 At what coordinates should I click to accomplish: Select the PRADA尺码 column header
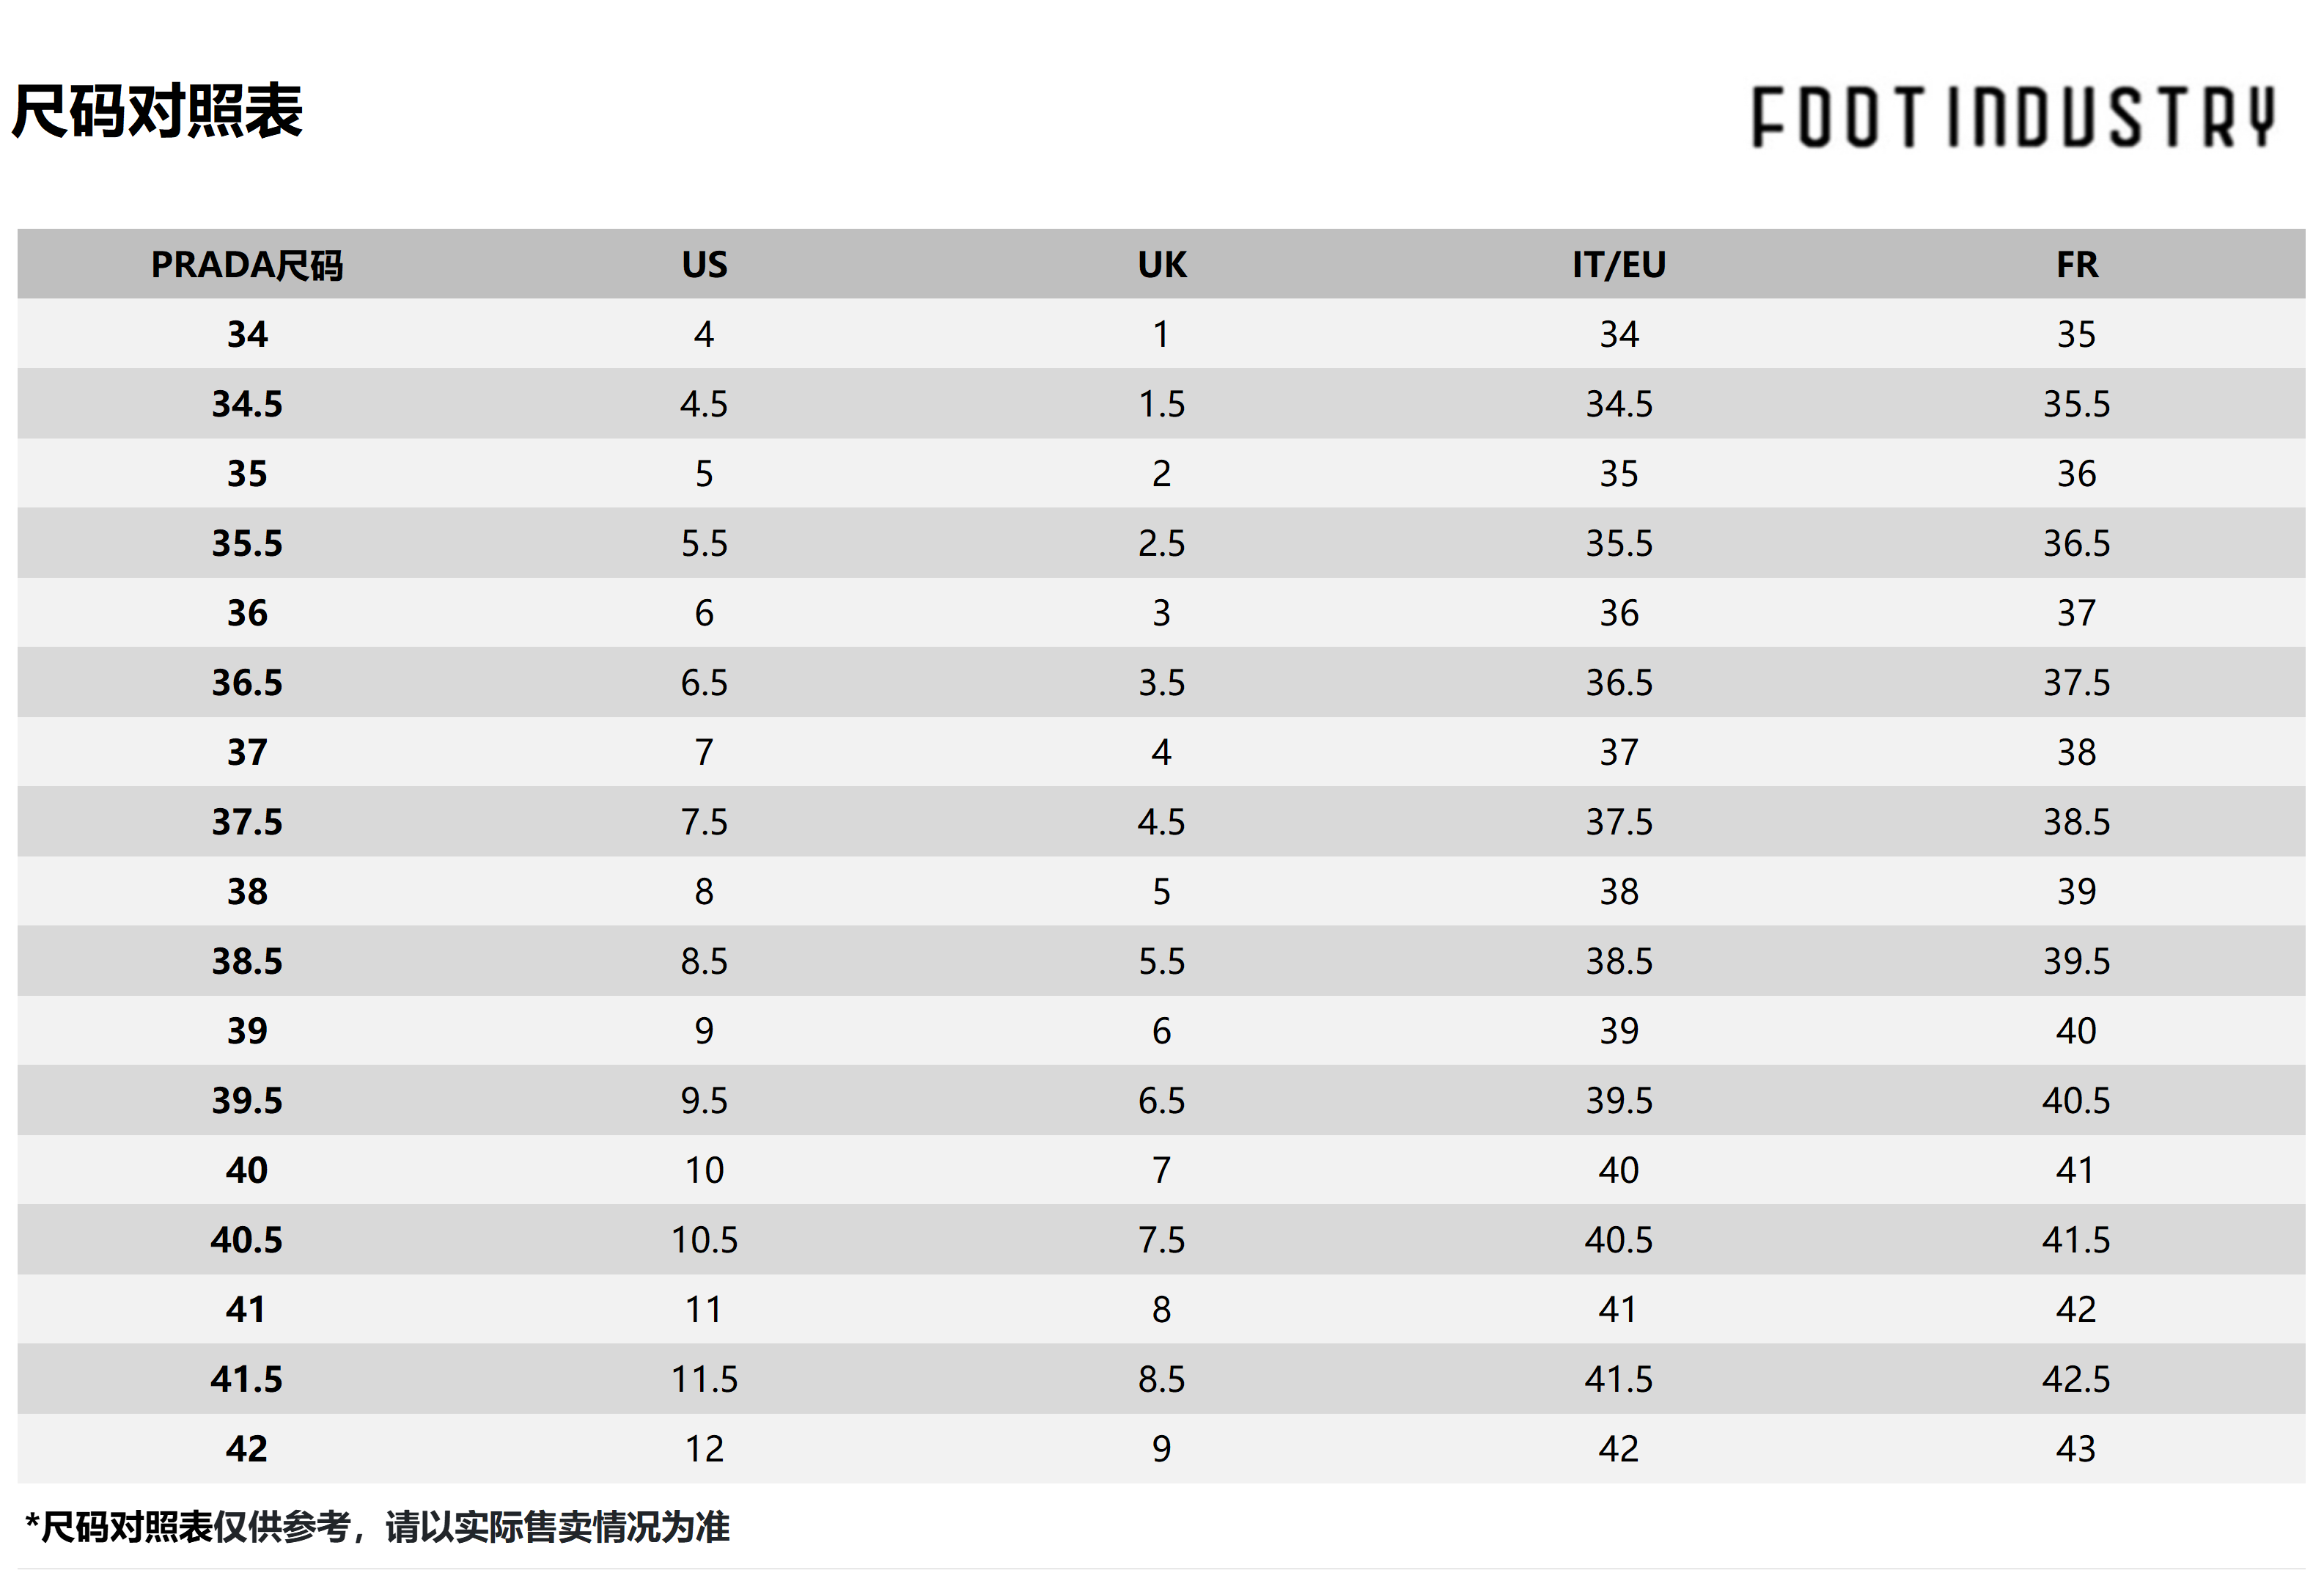tap(247, 265)
